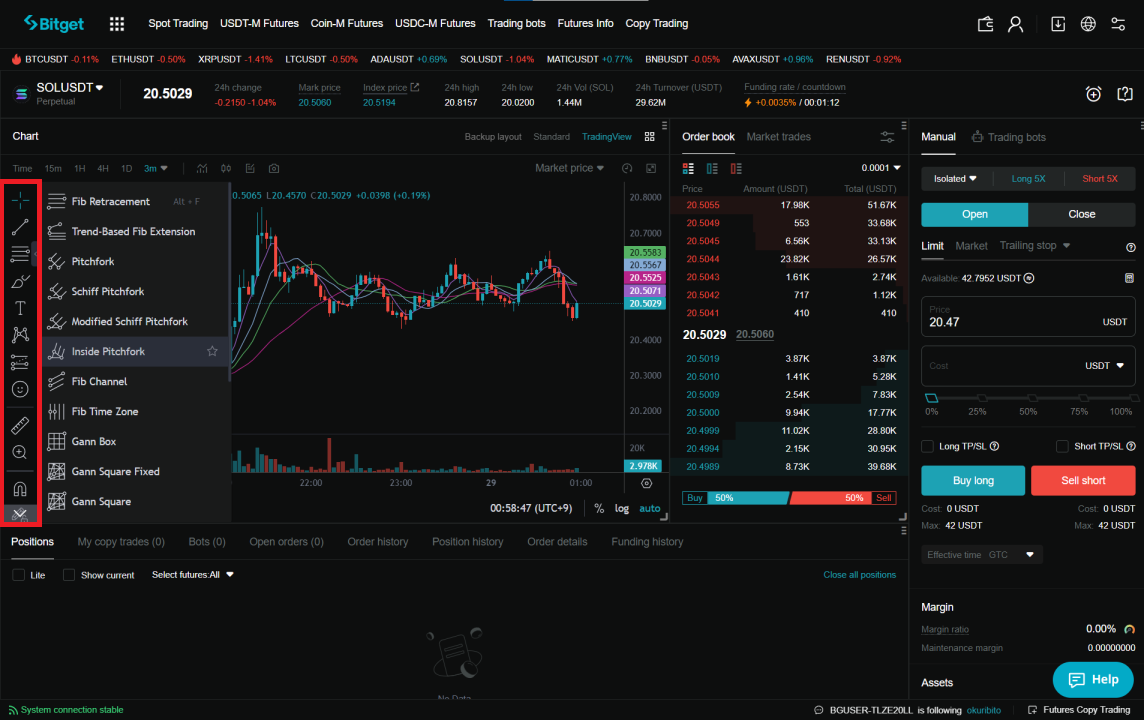Show buy orders only in order book
This screenshot has width=1144, height=720.
tap(712, 169)
